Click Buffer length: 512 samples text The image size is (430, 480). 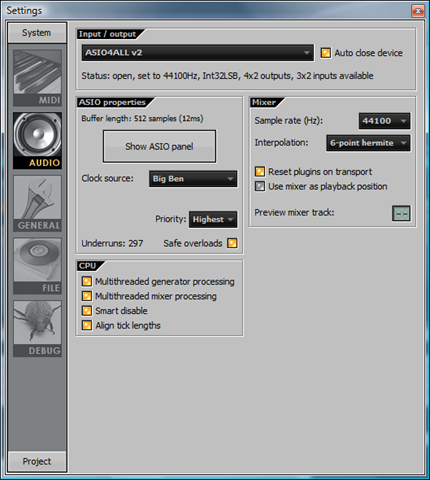click(x=142, y=119)
